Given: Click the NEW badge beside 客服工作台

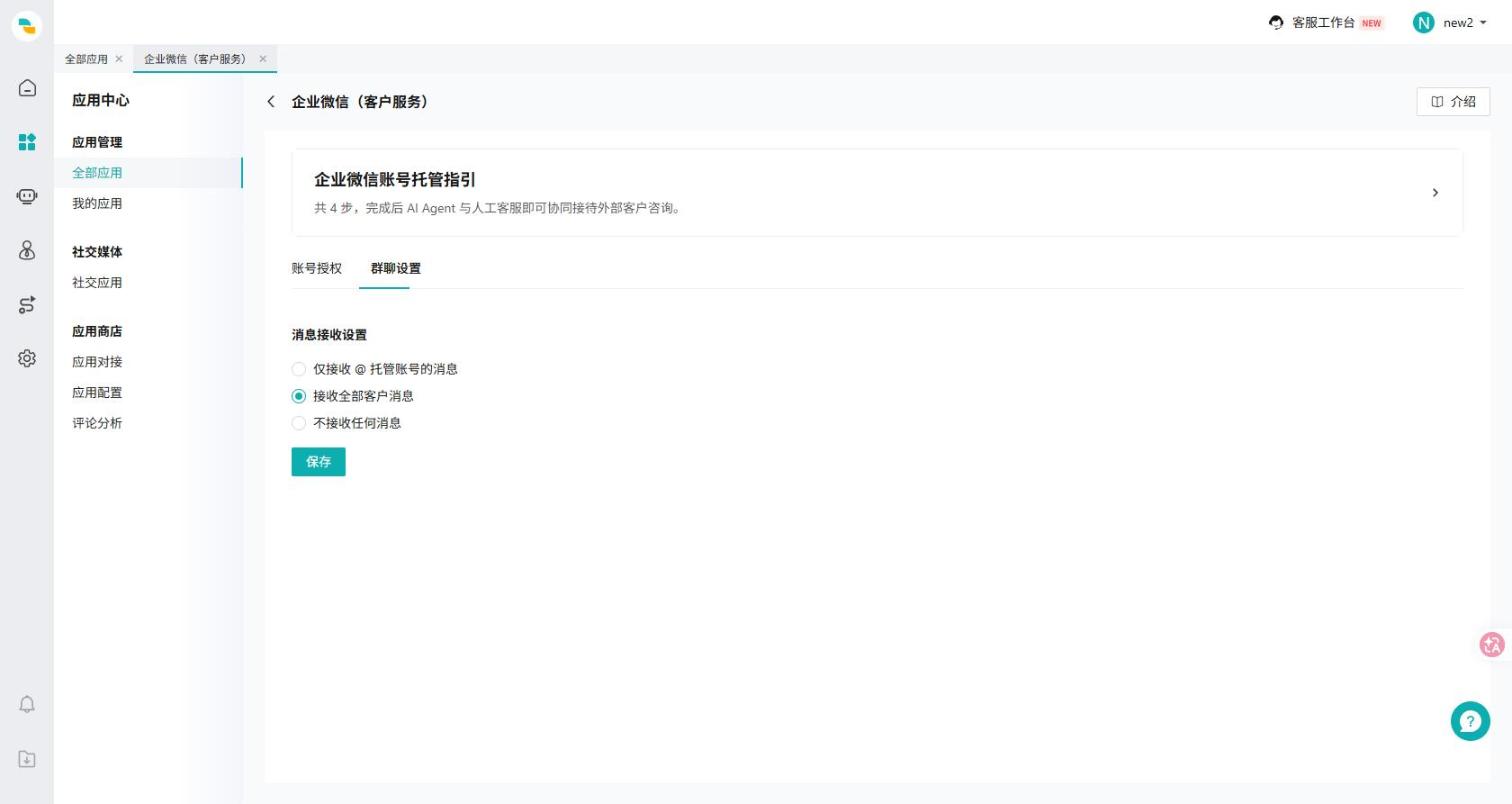Looking at the screenshot, I should [1371, 23].
